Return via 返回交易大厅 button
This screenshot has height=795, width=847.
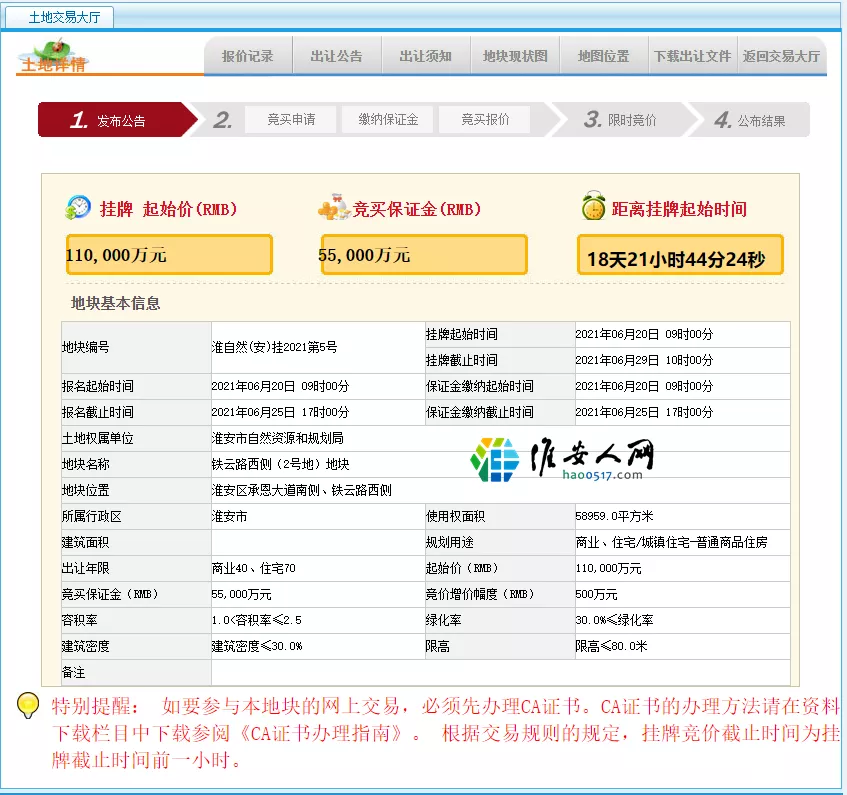point(782,56)
